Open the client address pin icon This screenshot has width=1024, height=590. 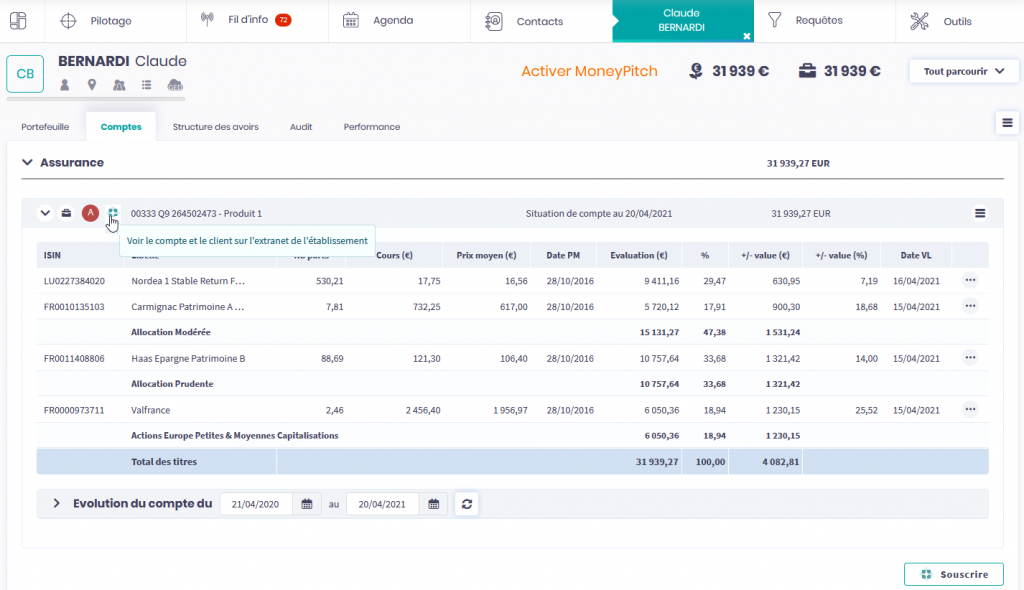tap(92, 85)
